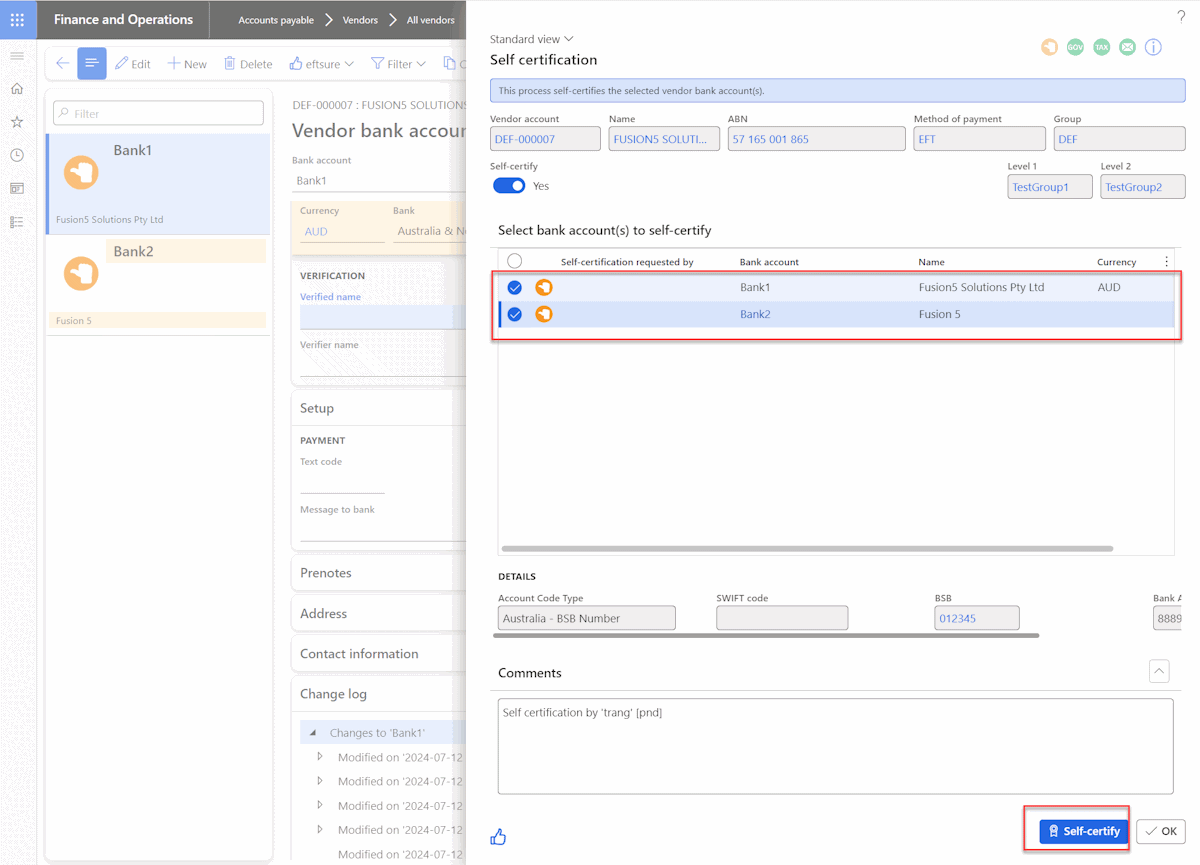Click the copy icon at toolbar's right edge
This screenshot has height=865, width=1200.
(450, 63)
